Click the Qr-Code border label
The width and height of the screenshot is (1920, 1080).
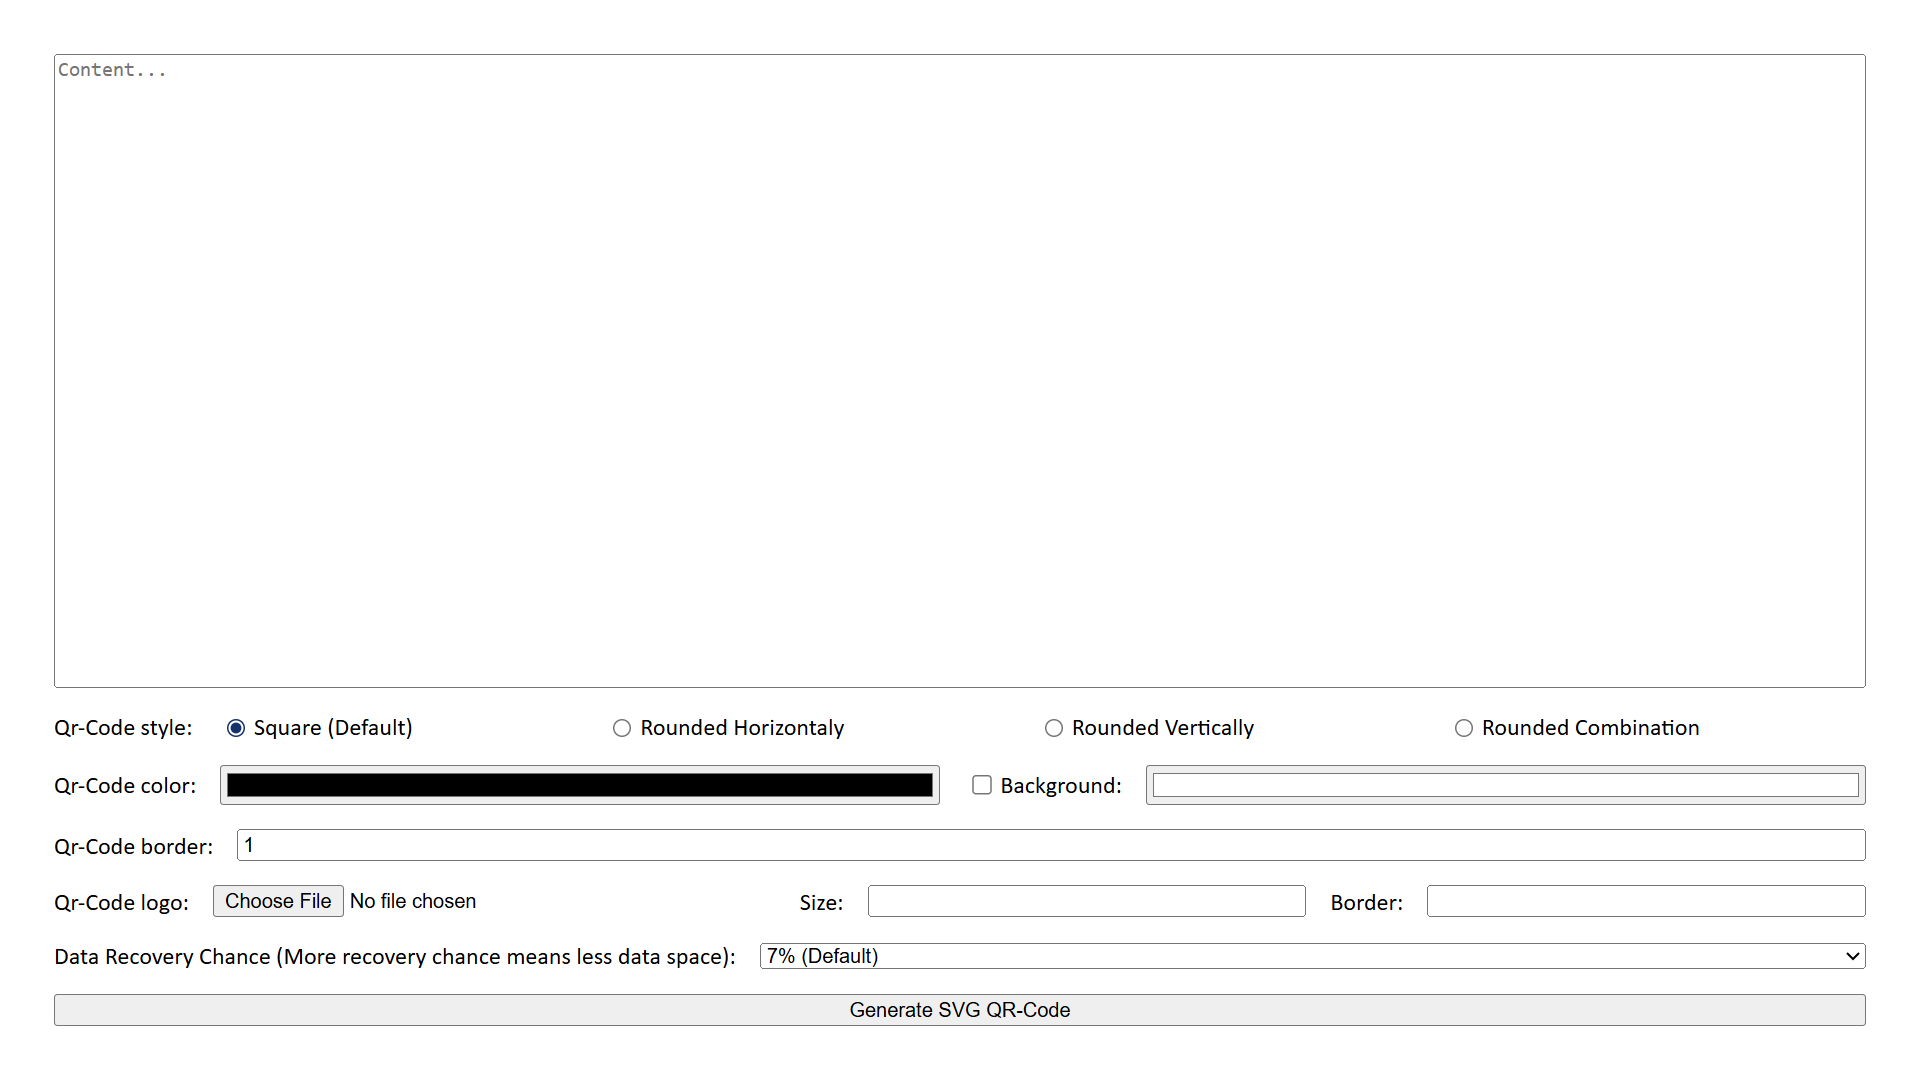[x=134, y=847]
